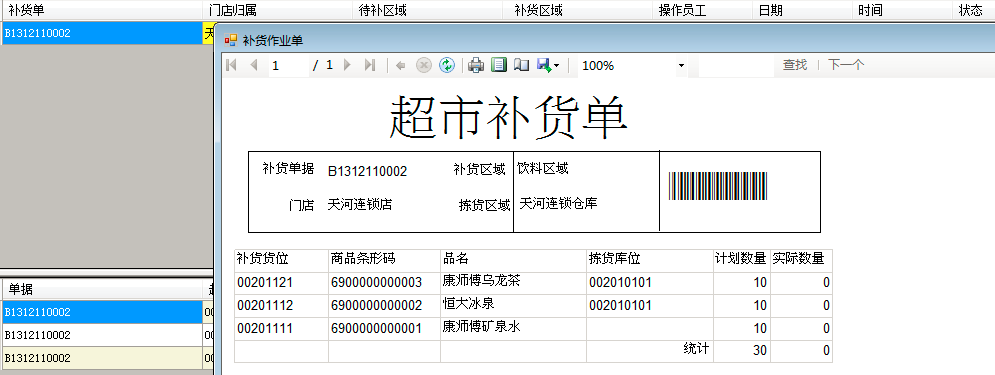Click 康师傅矿泉水 product name

tap(481, 327)
